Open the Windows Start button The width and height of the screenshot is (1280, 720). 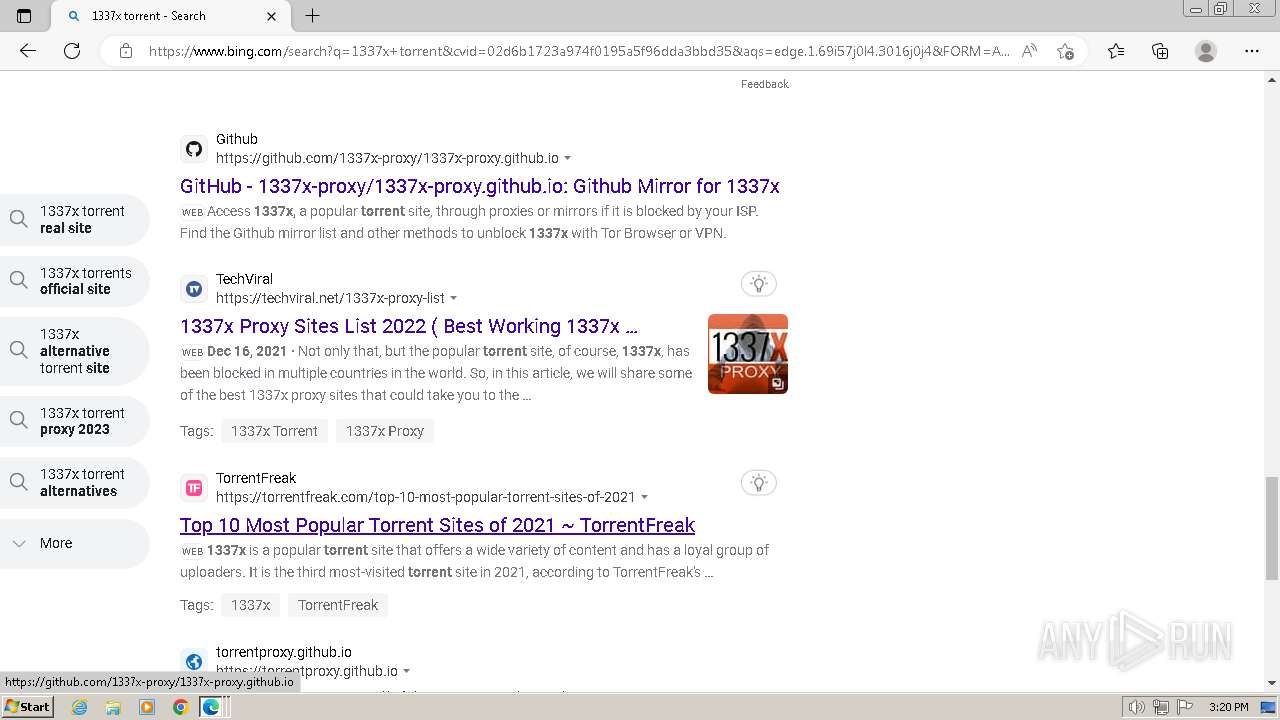pos(27,706)
